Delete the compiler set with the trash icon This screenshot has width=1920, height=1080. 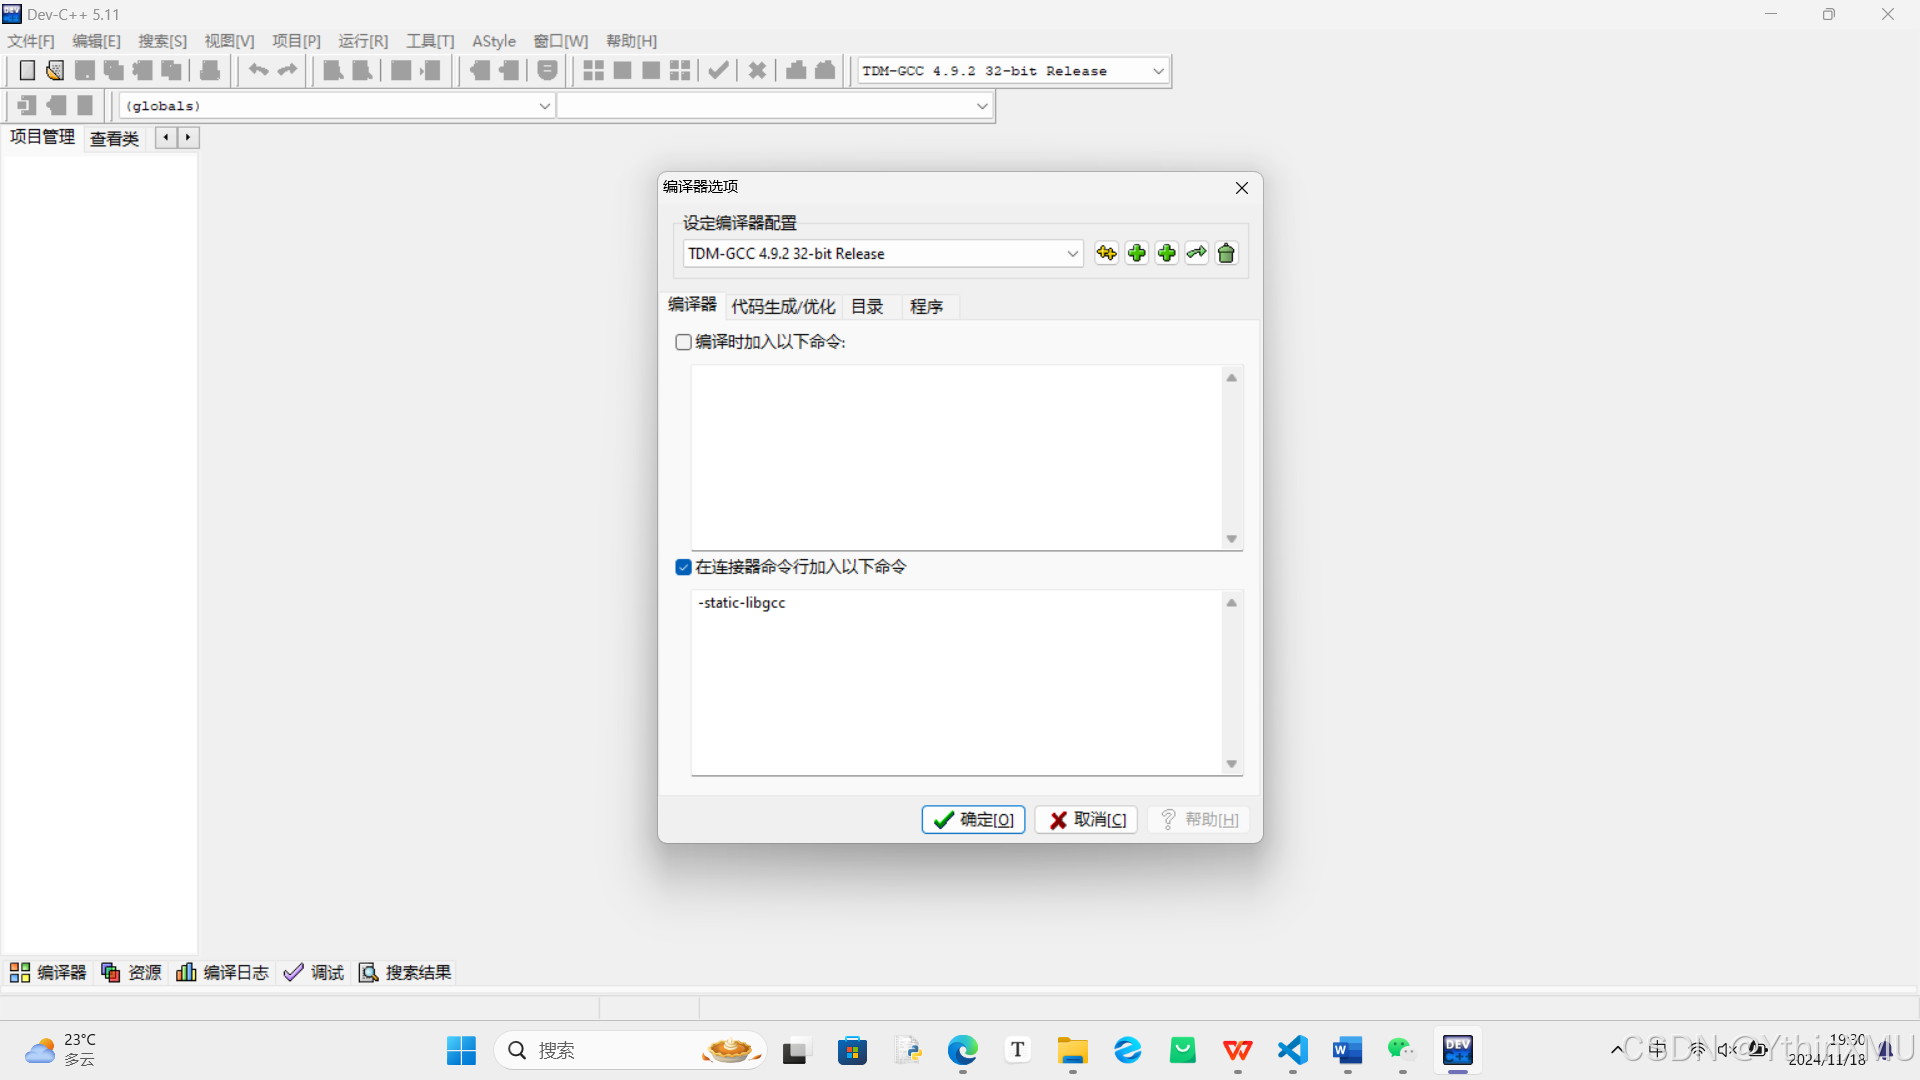(1227, 254)
